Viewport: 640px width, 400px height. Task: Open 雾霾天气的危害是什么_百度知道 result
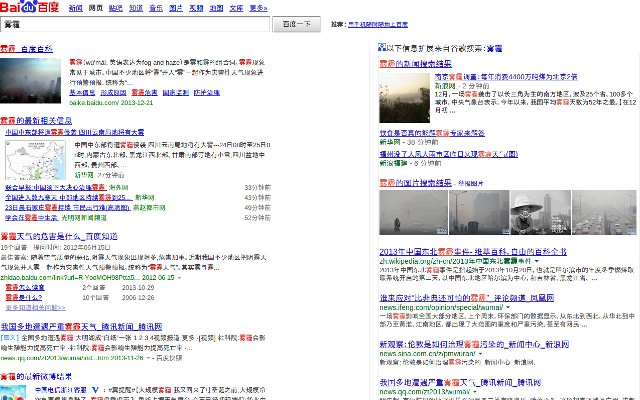(x=59, y=236)
